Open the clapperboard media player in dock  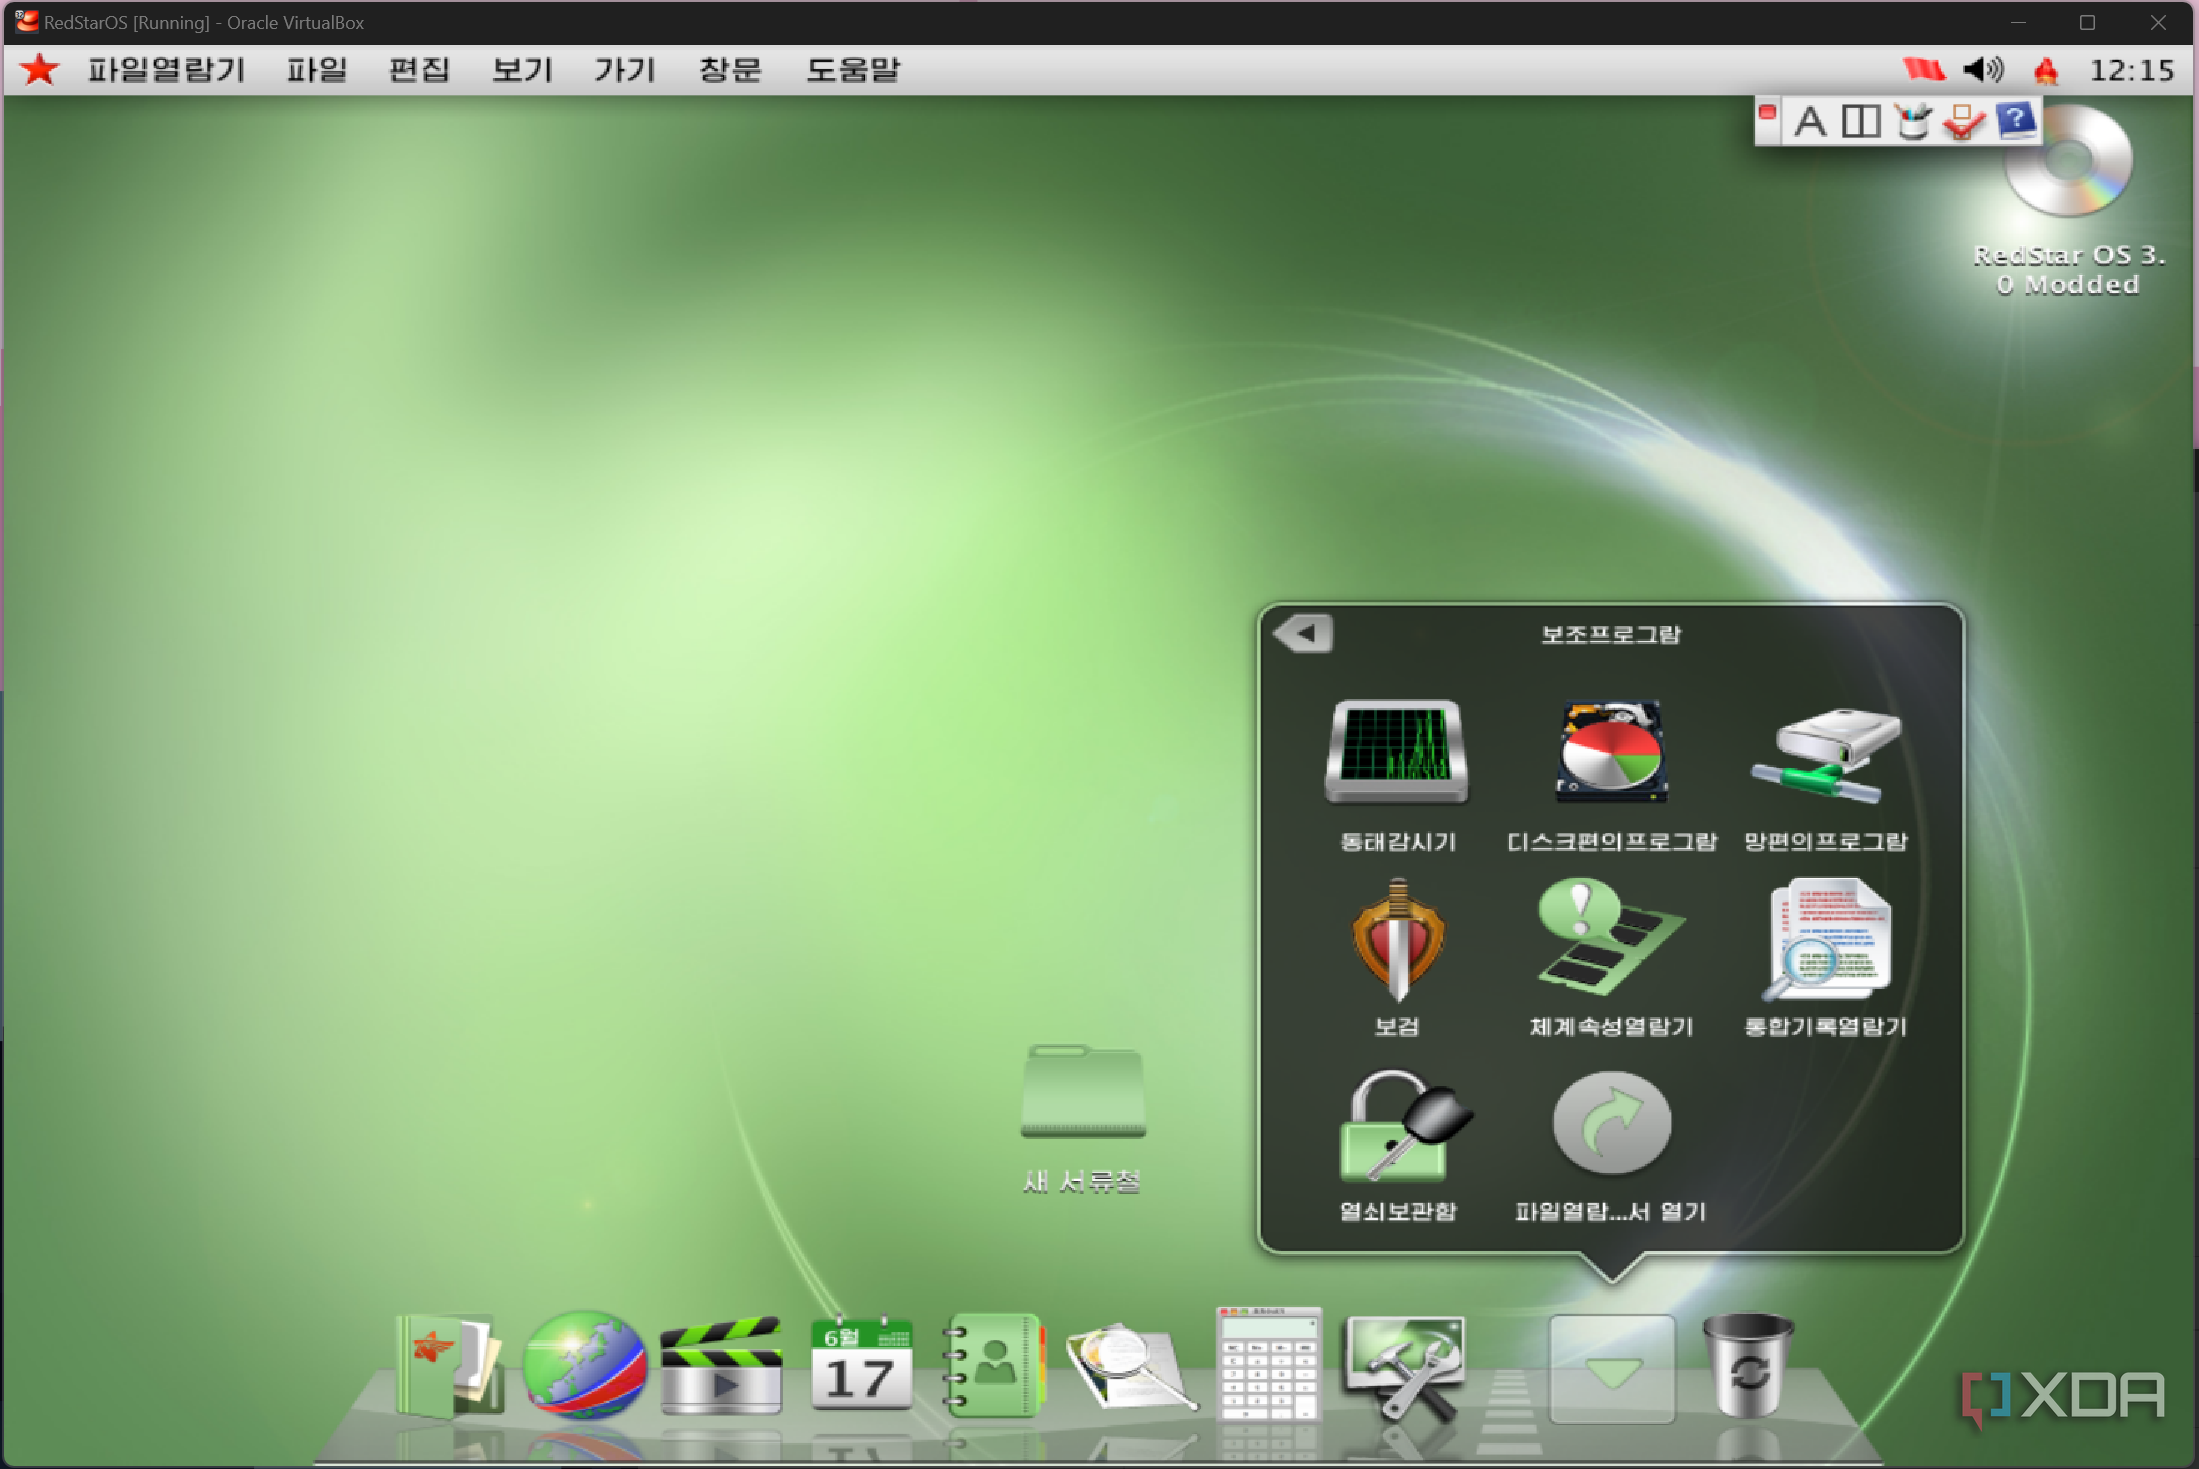721,1365
